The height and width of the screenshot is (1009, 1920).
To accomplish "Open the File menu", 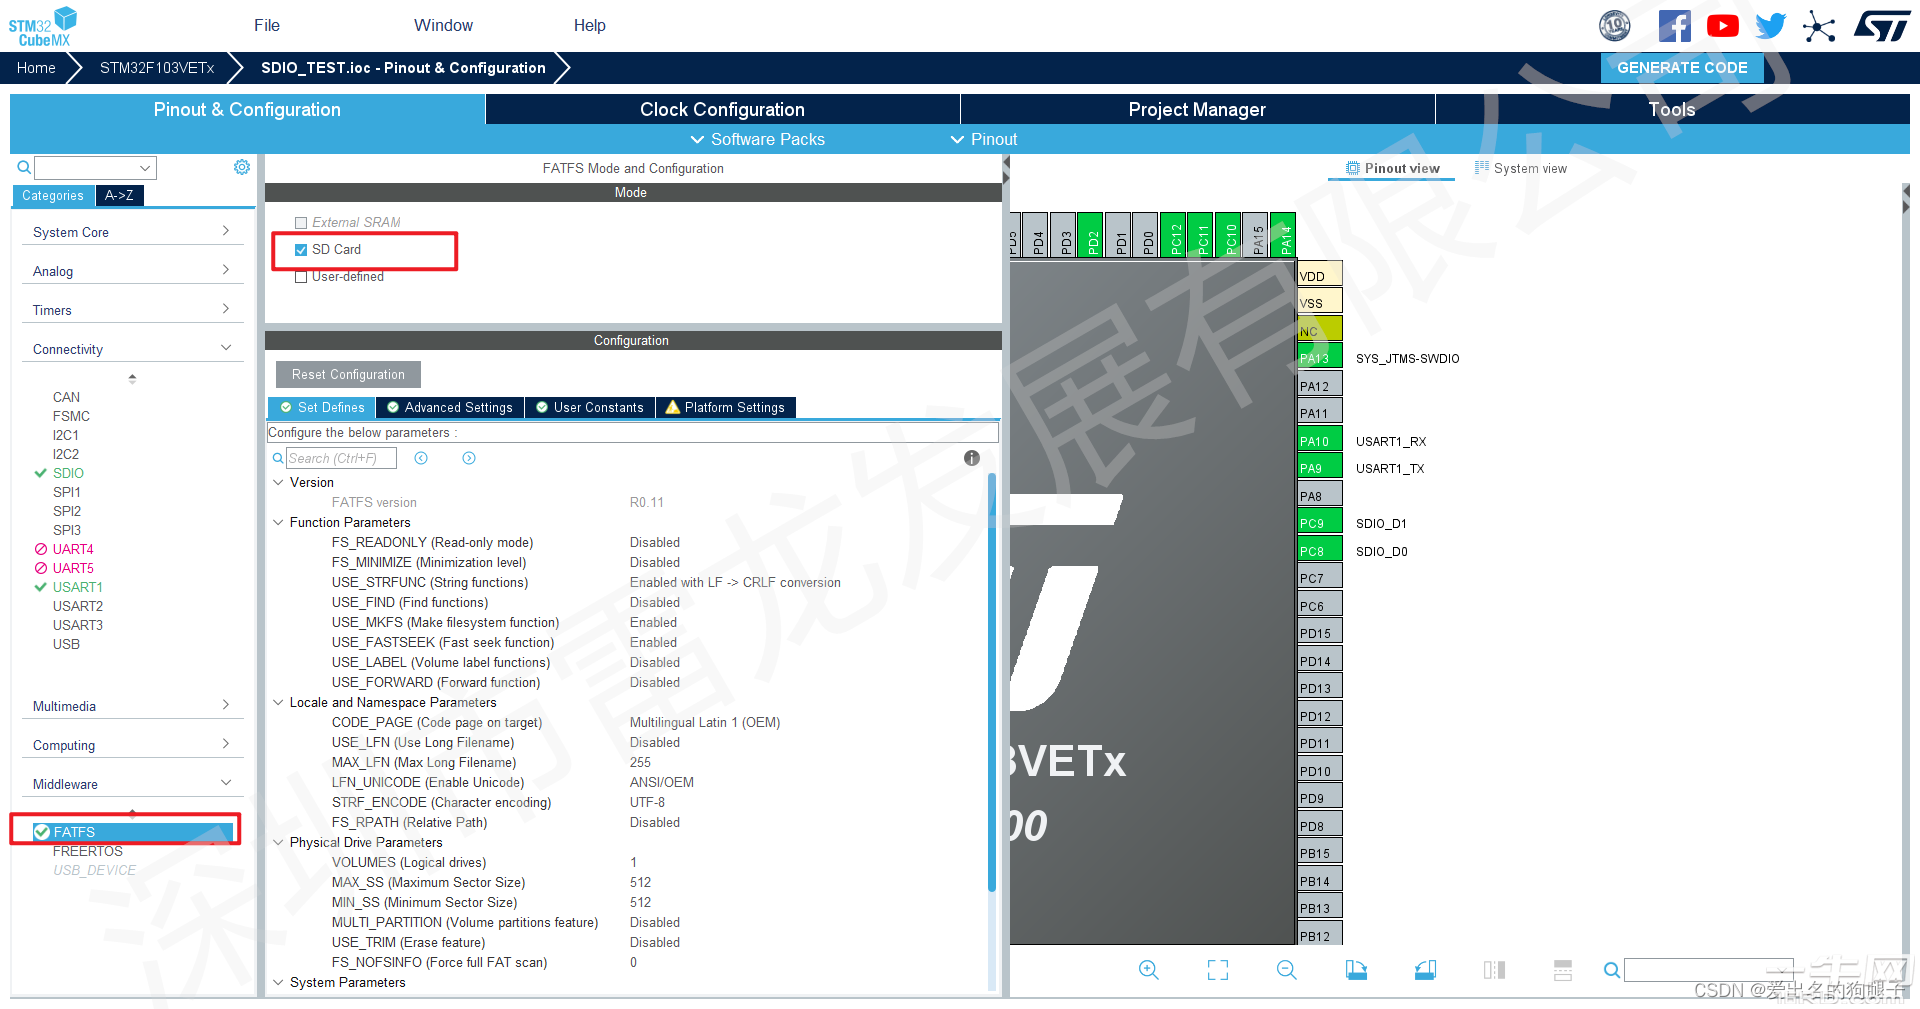I will (267, 25).
